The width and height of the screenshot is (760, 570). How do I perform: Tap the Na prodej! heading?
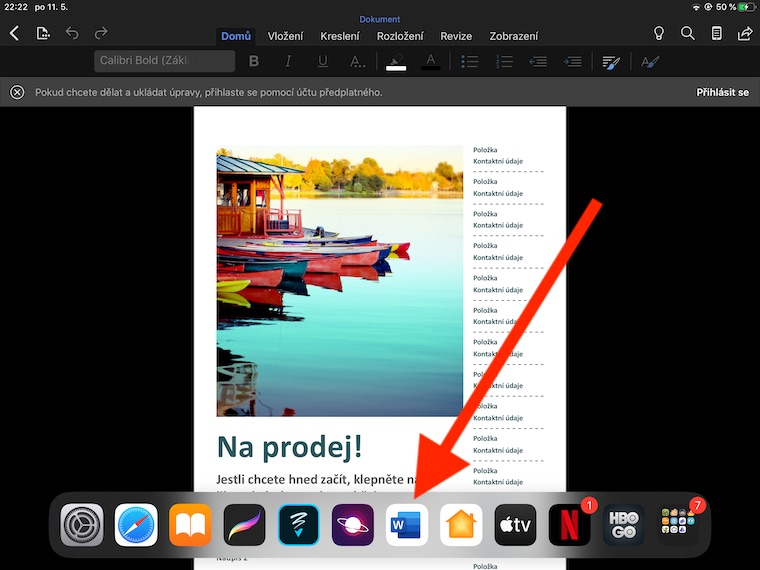pos(289,447)
